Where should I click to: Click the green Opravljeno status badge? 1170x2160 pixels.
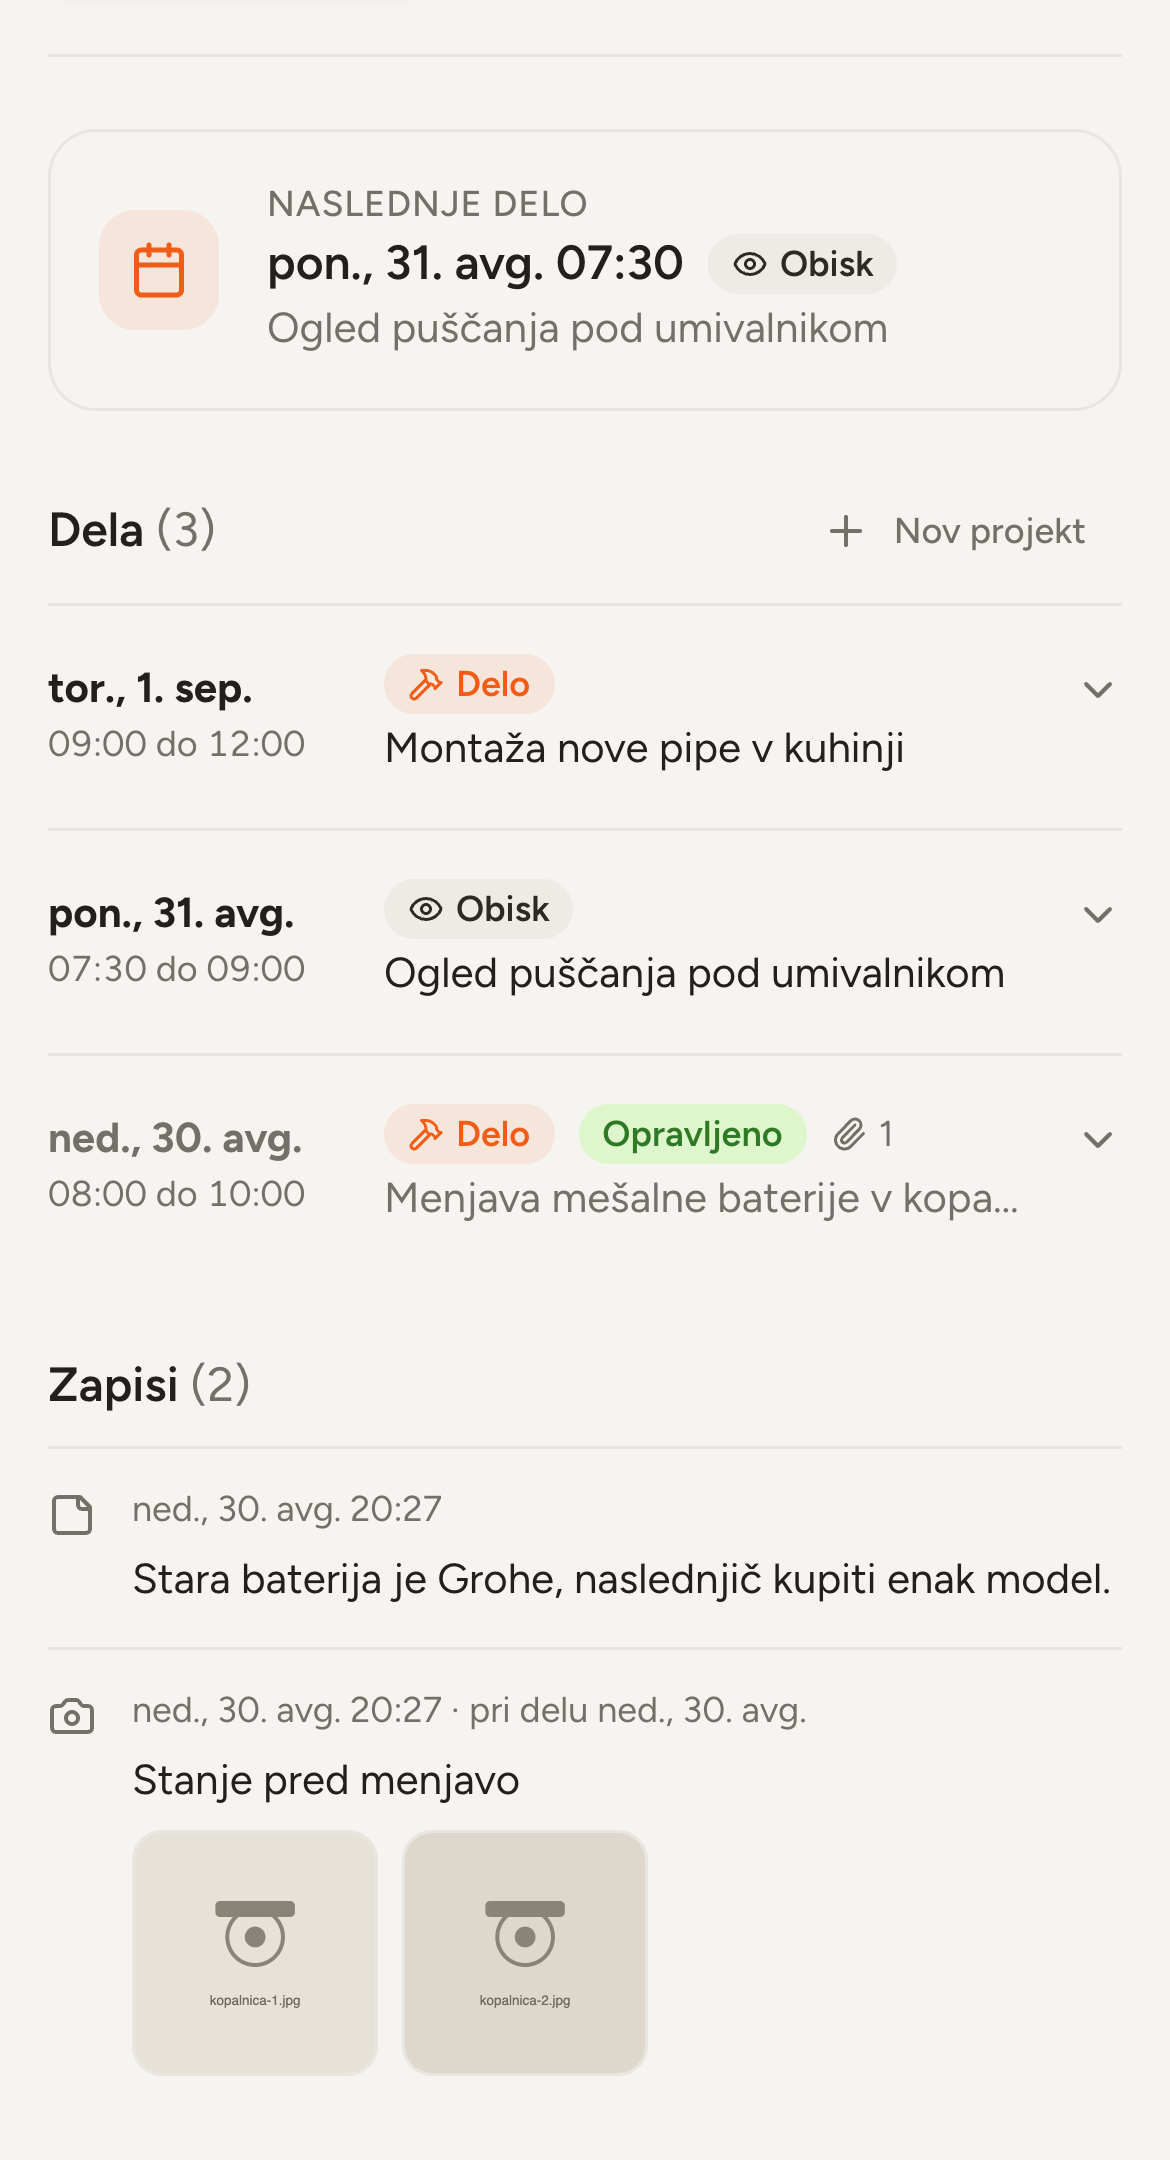point(692,1134)
